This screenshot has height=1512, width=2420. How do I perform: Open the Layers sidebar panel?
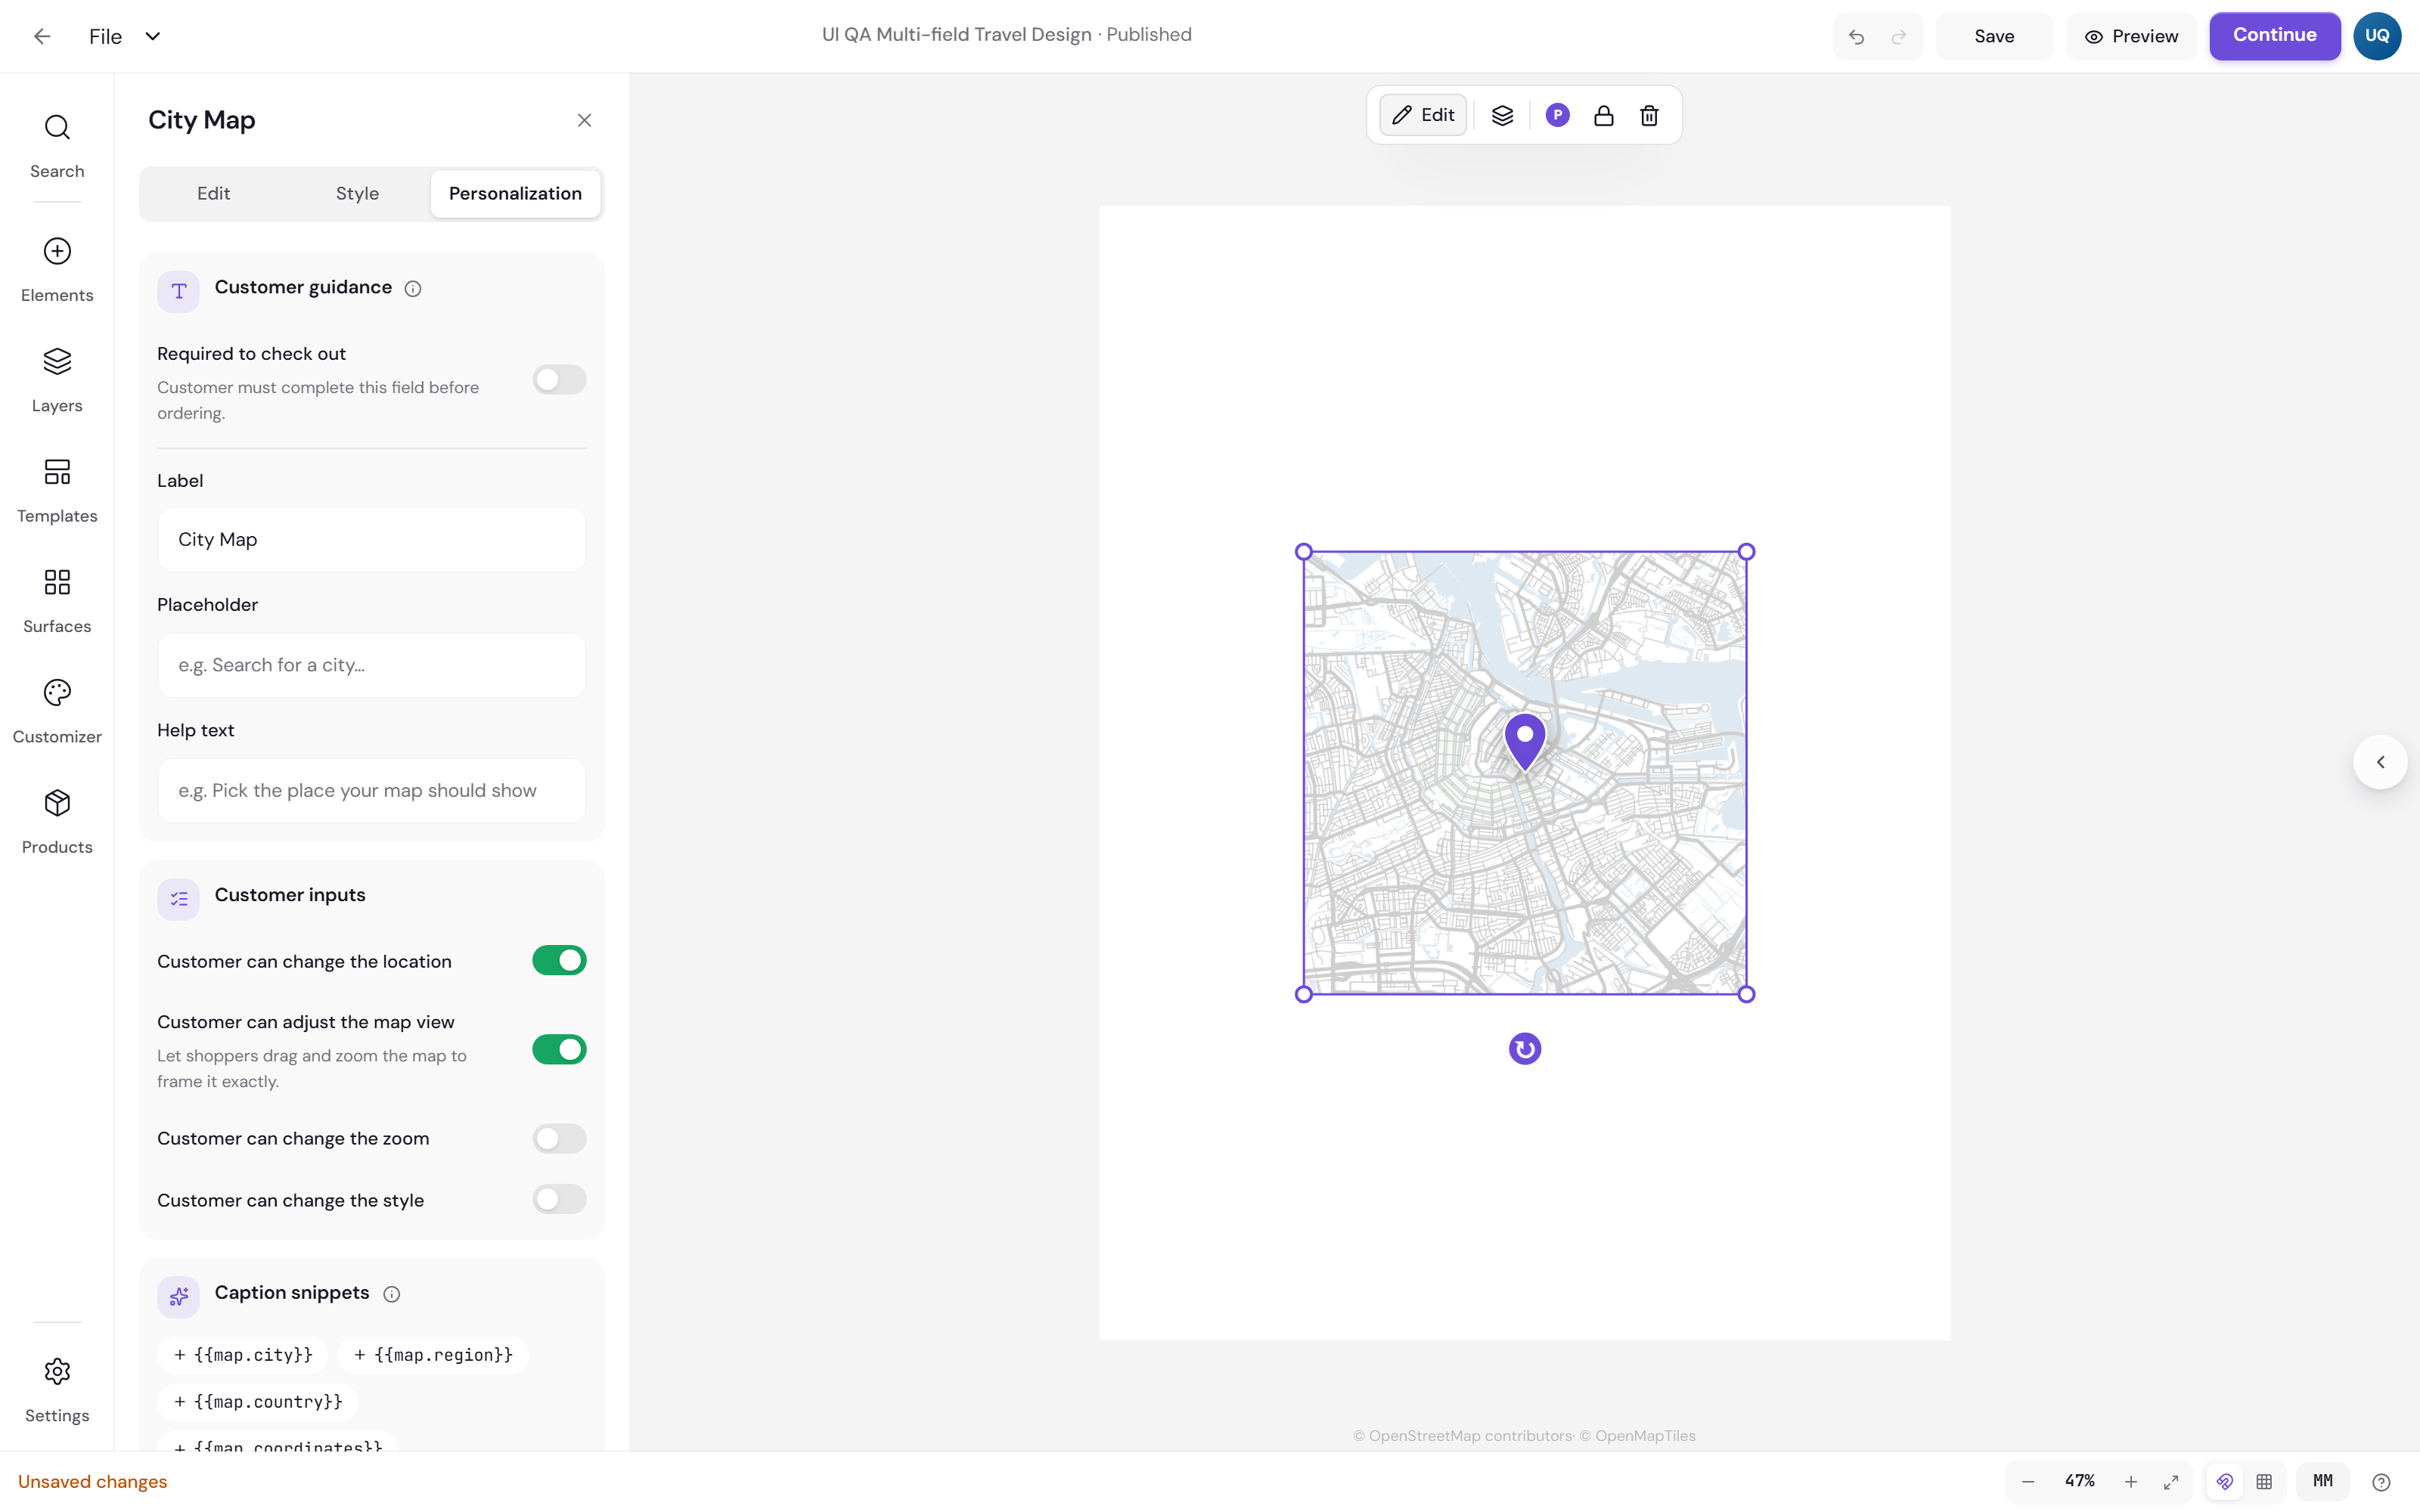57,380
